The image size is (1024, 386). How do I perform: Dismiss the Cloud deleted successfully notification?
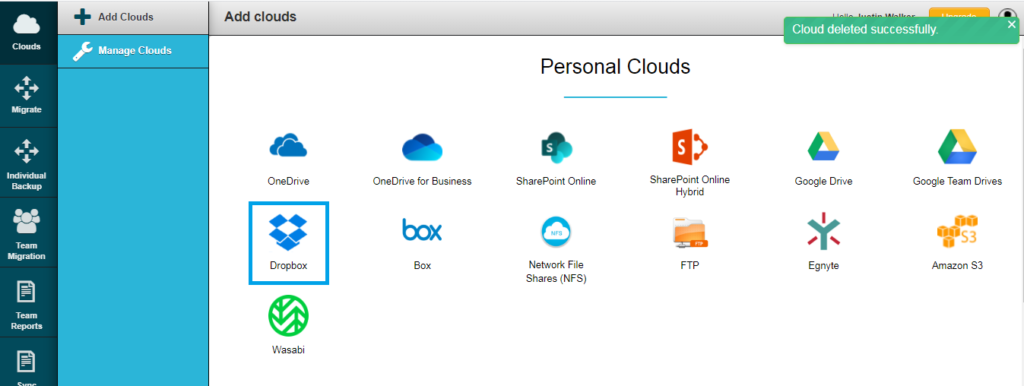click(x=1011, y=25)
